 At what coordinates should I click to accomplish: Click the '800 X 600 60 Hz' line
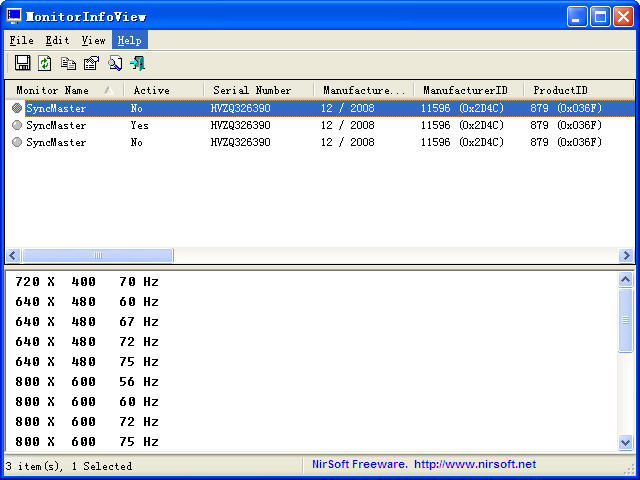[x=87, y=402]
